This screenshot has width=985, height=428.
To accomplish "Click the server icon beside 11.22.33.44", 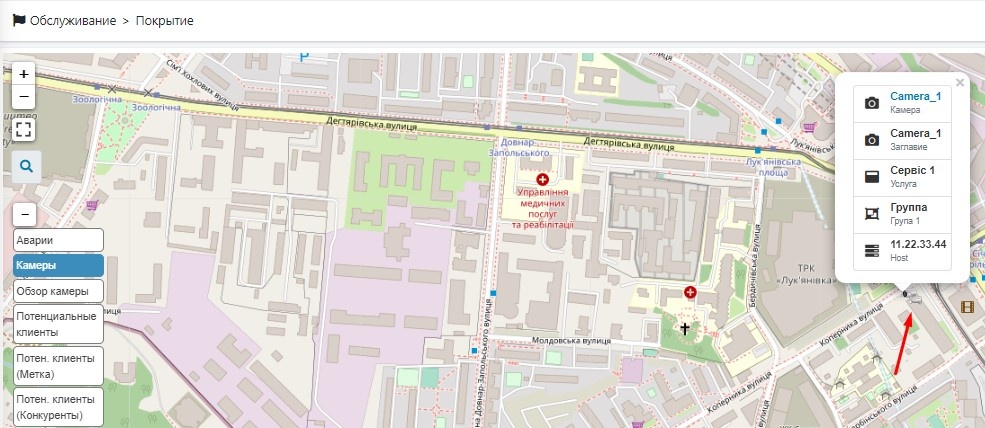I will click(x=872, y=251).
